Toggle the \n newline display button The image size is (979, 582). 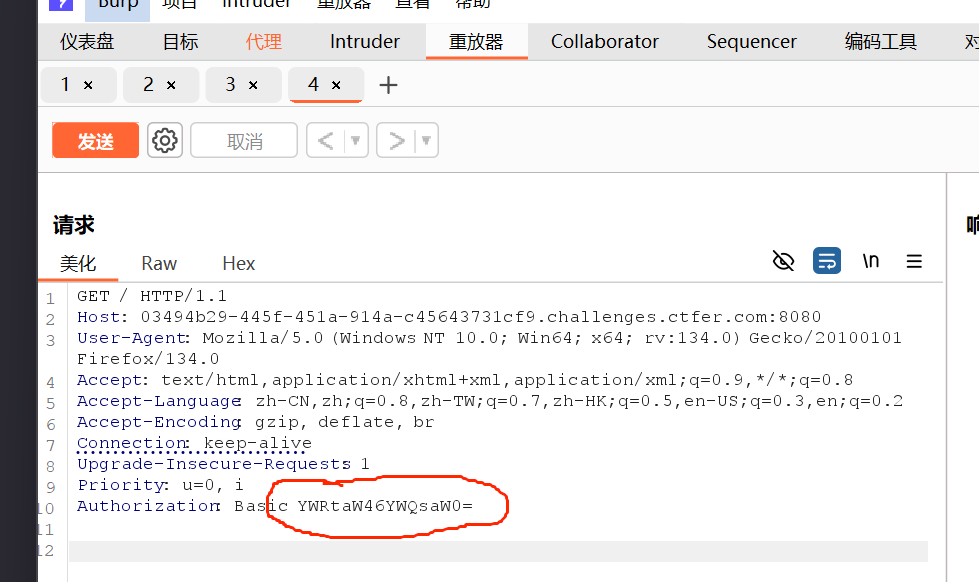point(871,261)
